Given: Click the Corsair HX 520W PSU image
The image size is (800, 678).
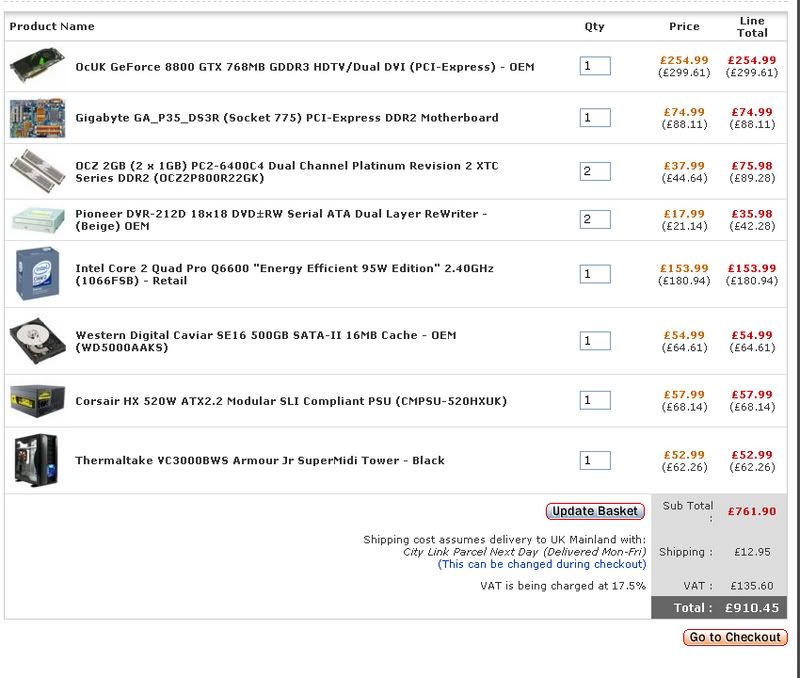Looking at the screenshot, I should [38, 401].
